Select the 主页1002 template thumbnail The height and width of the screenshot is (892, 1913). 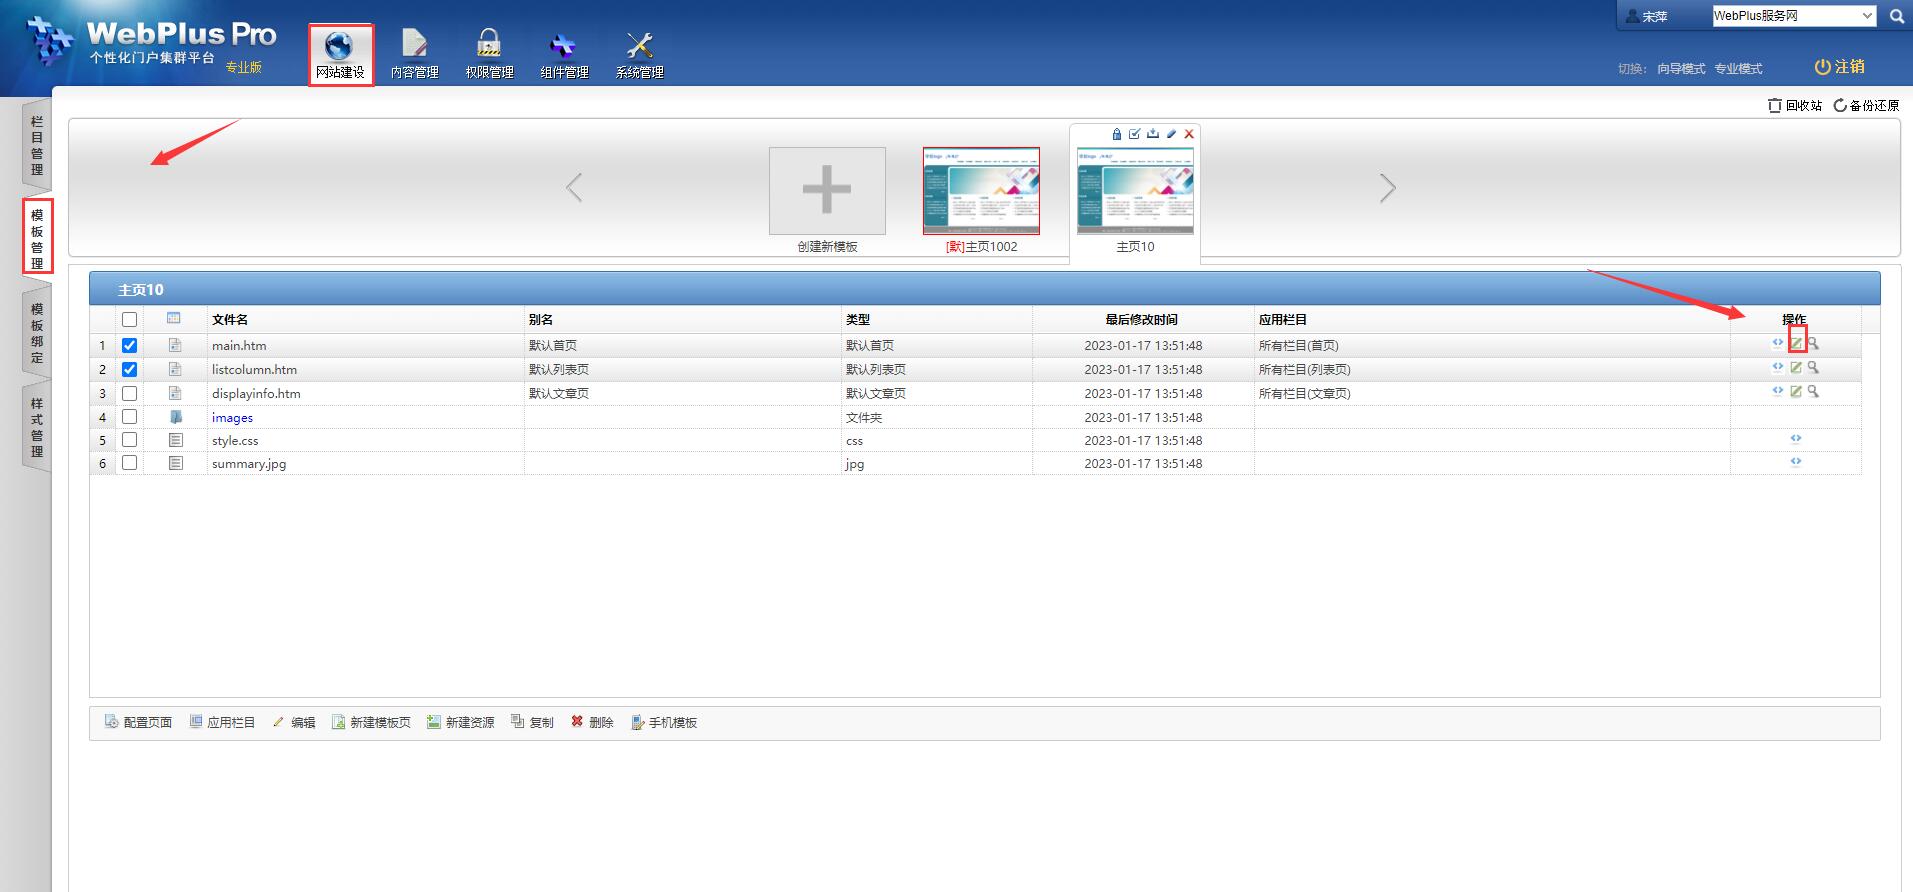pos(981,191)
